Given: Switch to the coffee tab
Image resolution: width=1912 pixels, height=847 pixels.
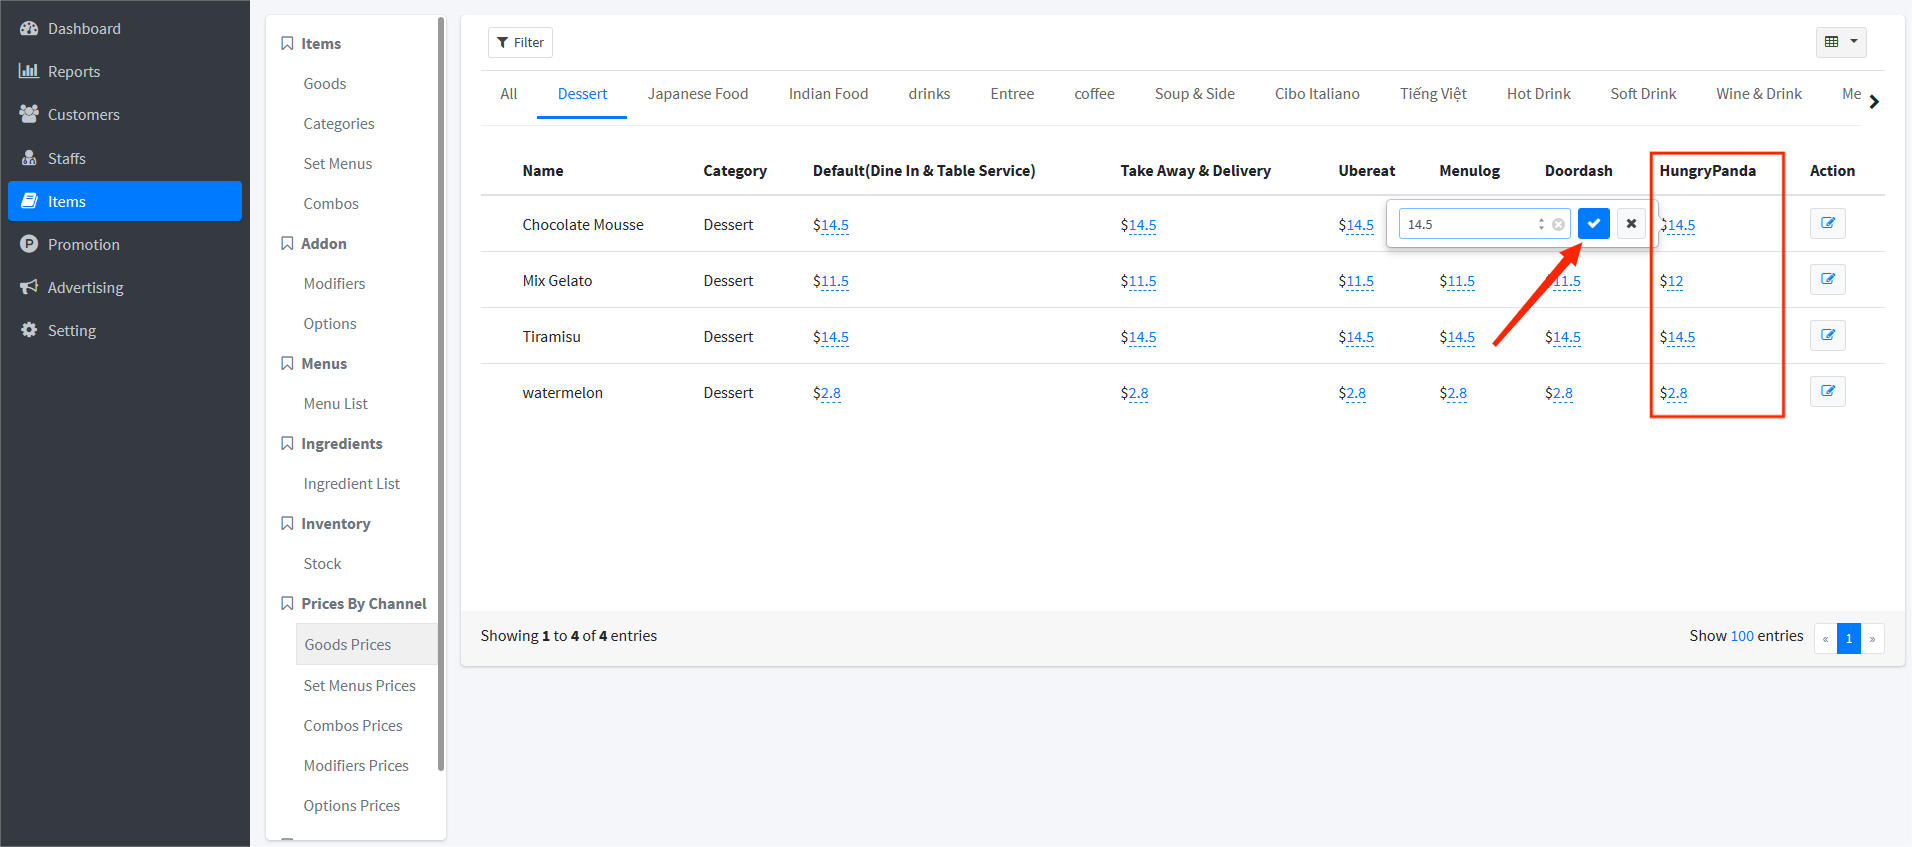Looking at the screenshot, I should click(1094, 94).
